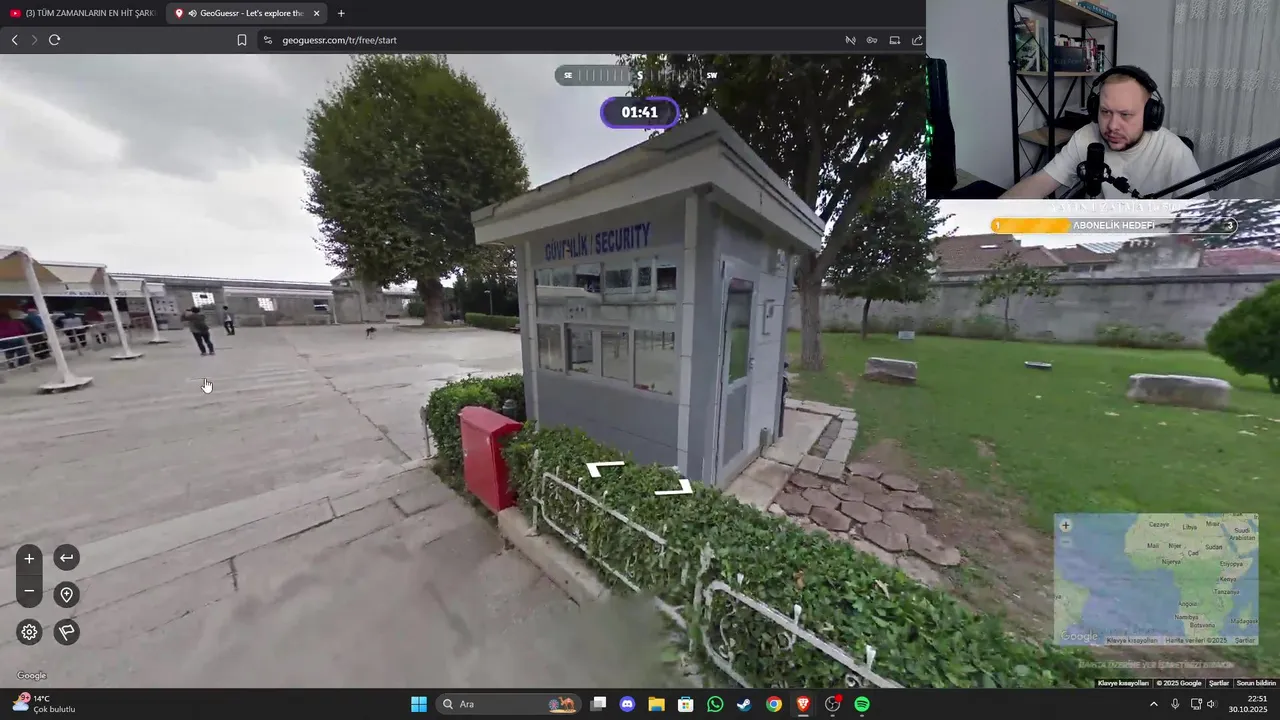This screenshot has height=720, width=1280.
Task: Click the picture-in-picture icon in the toolbar
Action: pos(895,40)
